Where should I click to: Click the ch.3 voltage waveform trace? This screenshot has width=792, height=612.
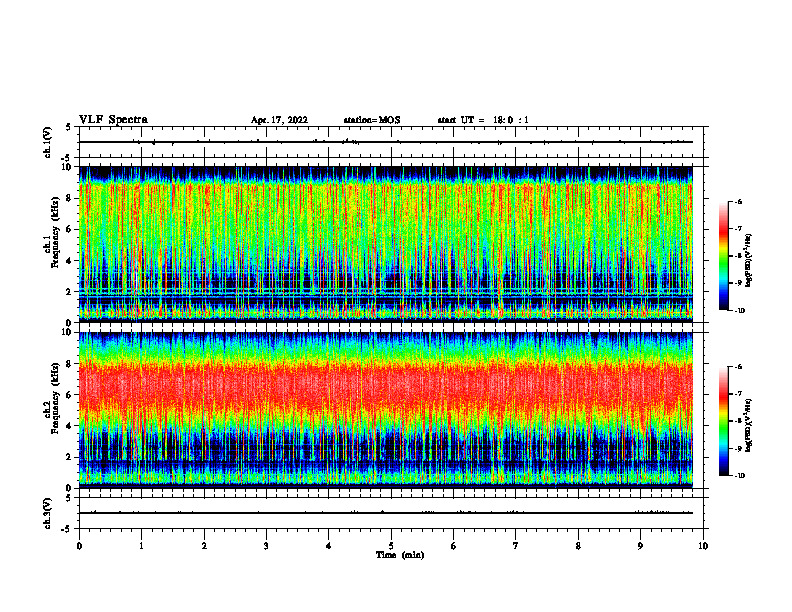[x=386, y=513]
